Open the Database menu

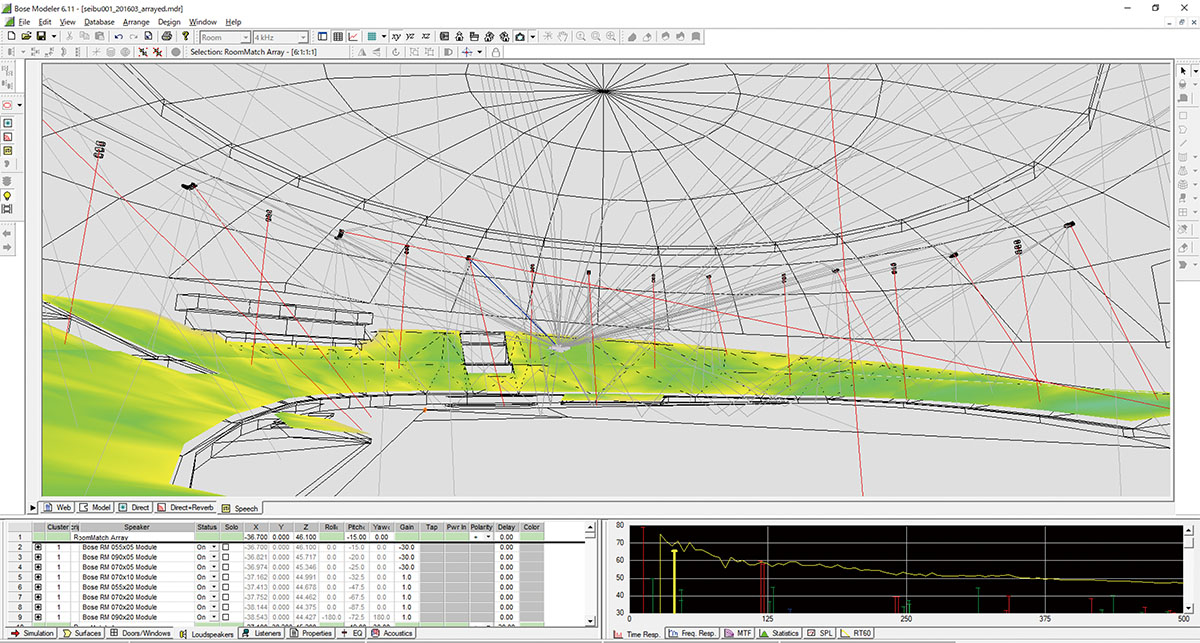(99, 21)
